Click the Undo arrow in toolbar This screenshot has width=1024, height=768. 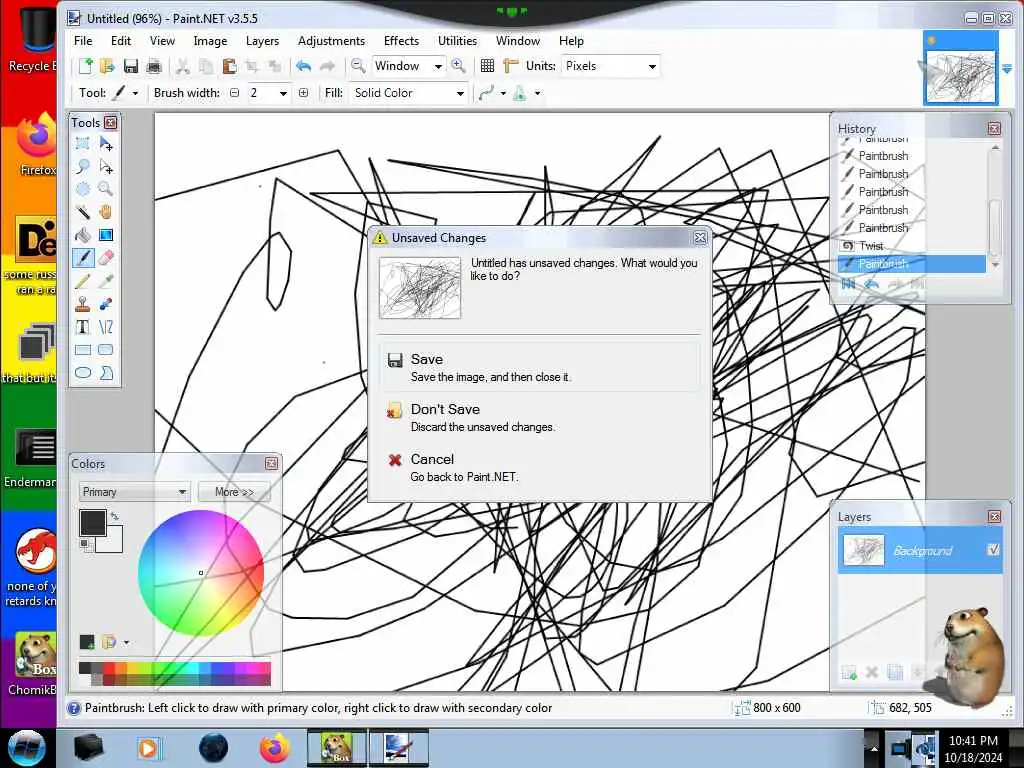[303, 66]
